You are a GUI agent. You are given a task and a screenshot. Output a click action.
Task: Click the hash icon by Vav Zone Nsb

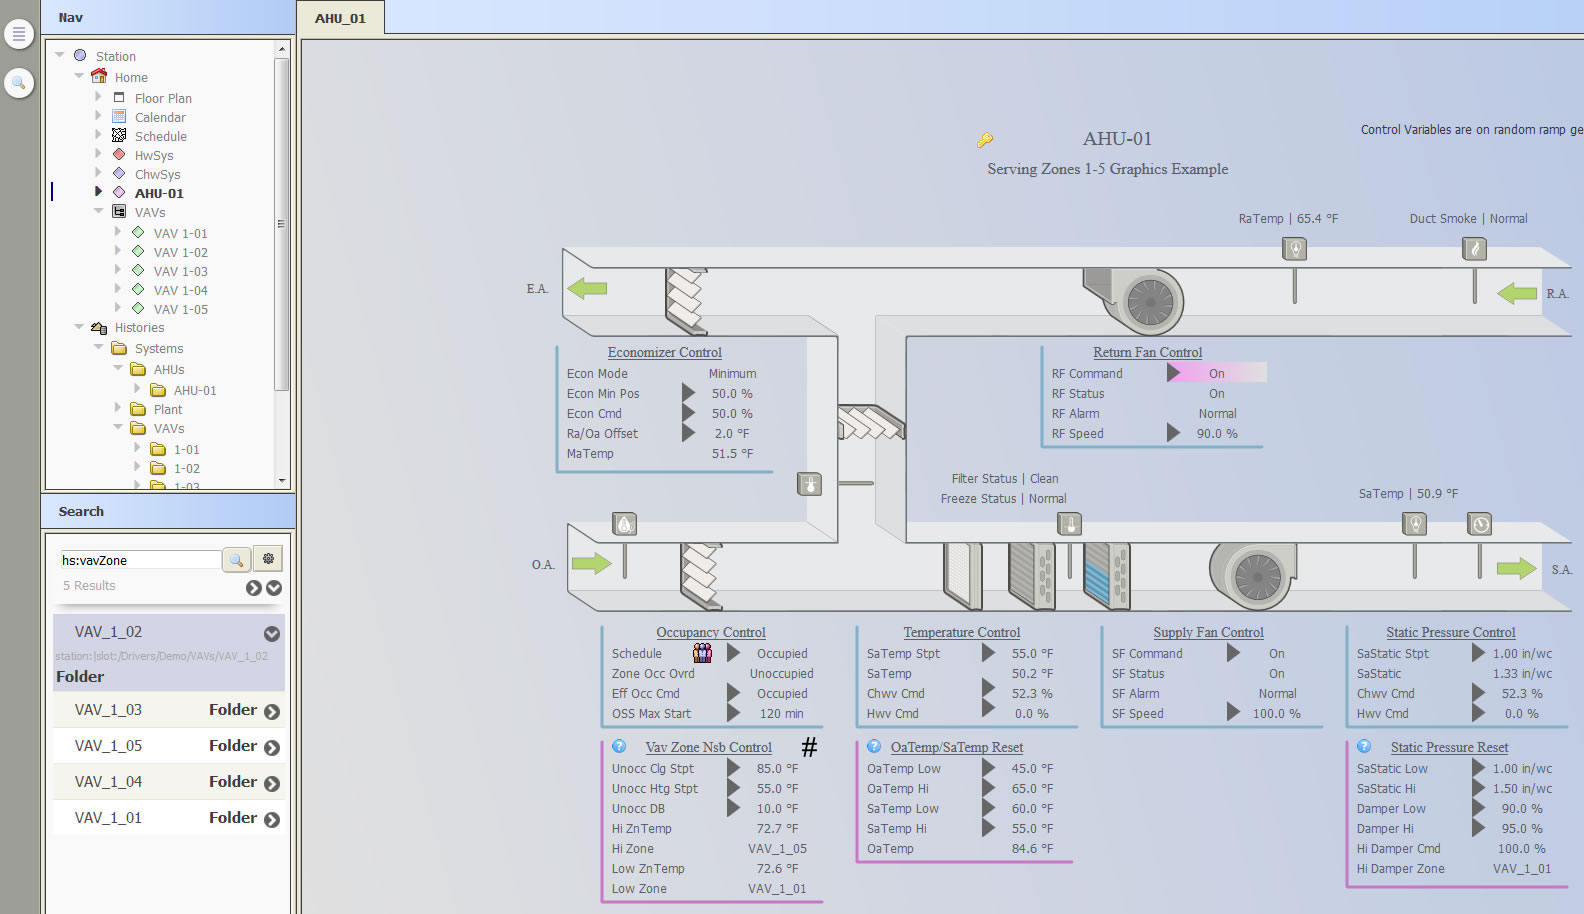point(809,747)
